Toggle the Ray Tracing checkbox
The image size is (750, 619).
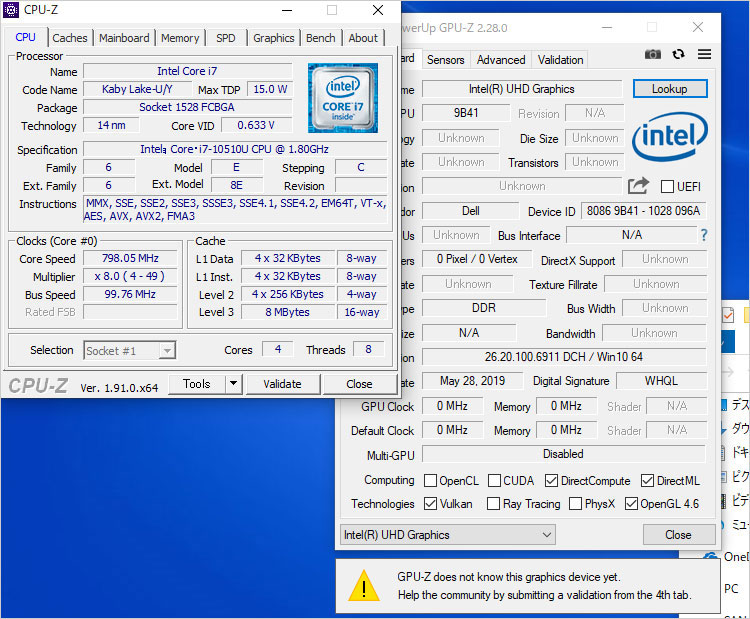pyautogui.click(x=493, y=504)
